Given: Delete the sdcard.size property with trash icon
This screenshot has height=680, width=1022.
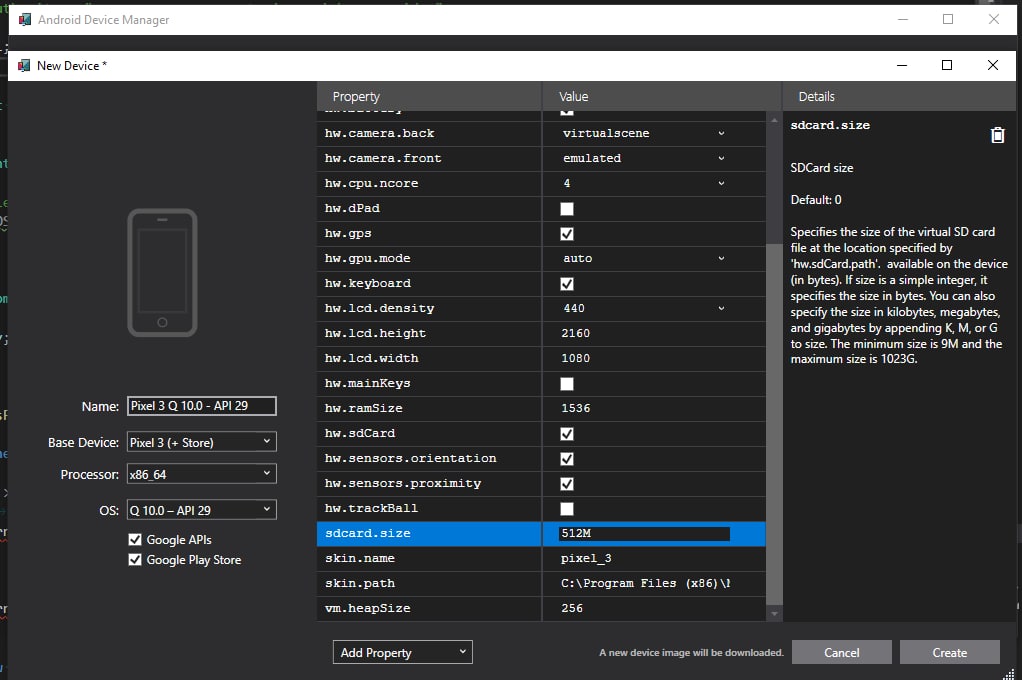Looking at the screenshot, I should point(997,135).
